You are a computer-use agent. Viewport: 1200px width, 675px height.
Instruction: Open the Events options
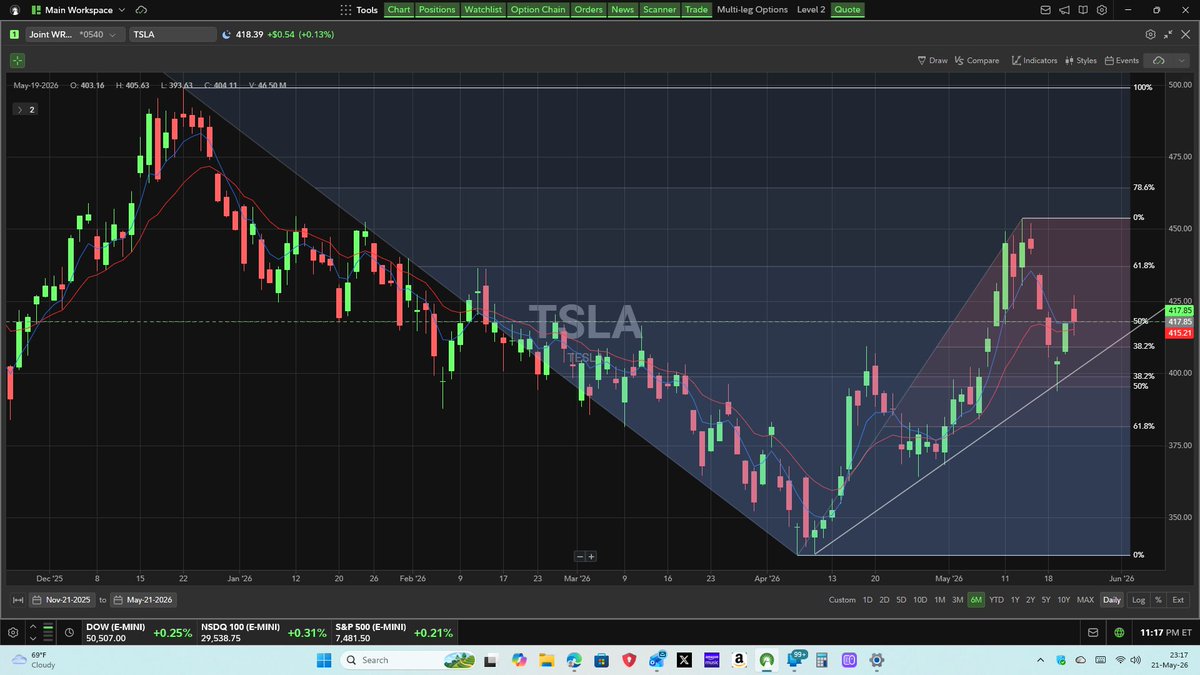coord(1121,60)
